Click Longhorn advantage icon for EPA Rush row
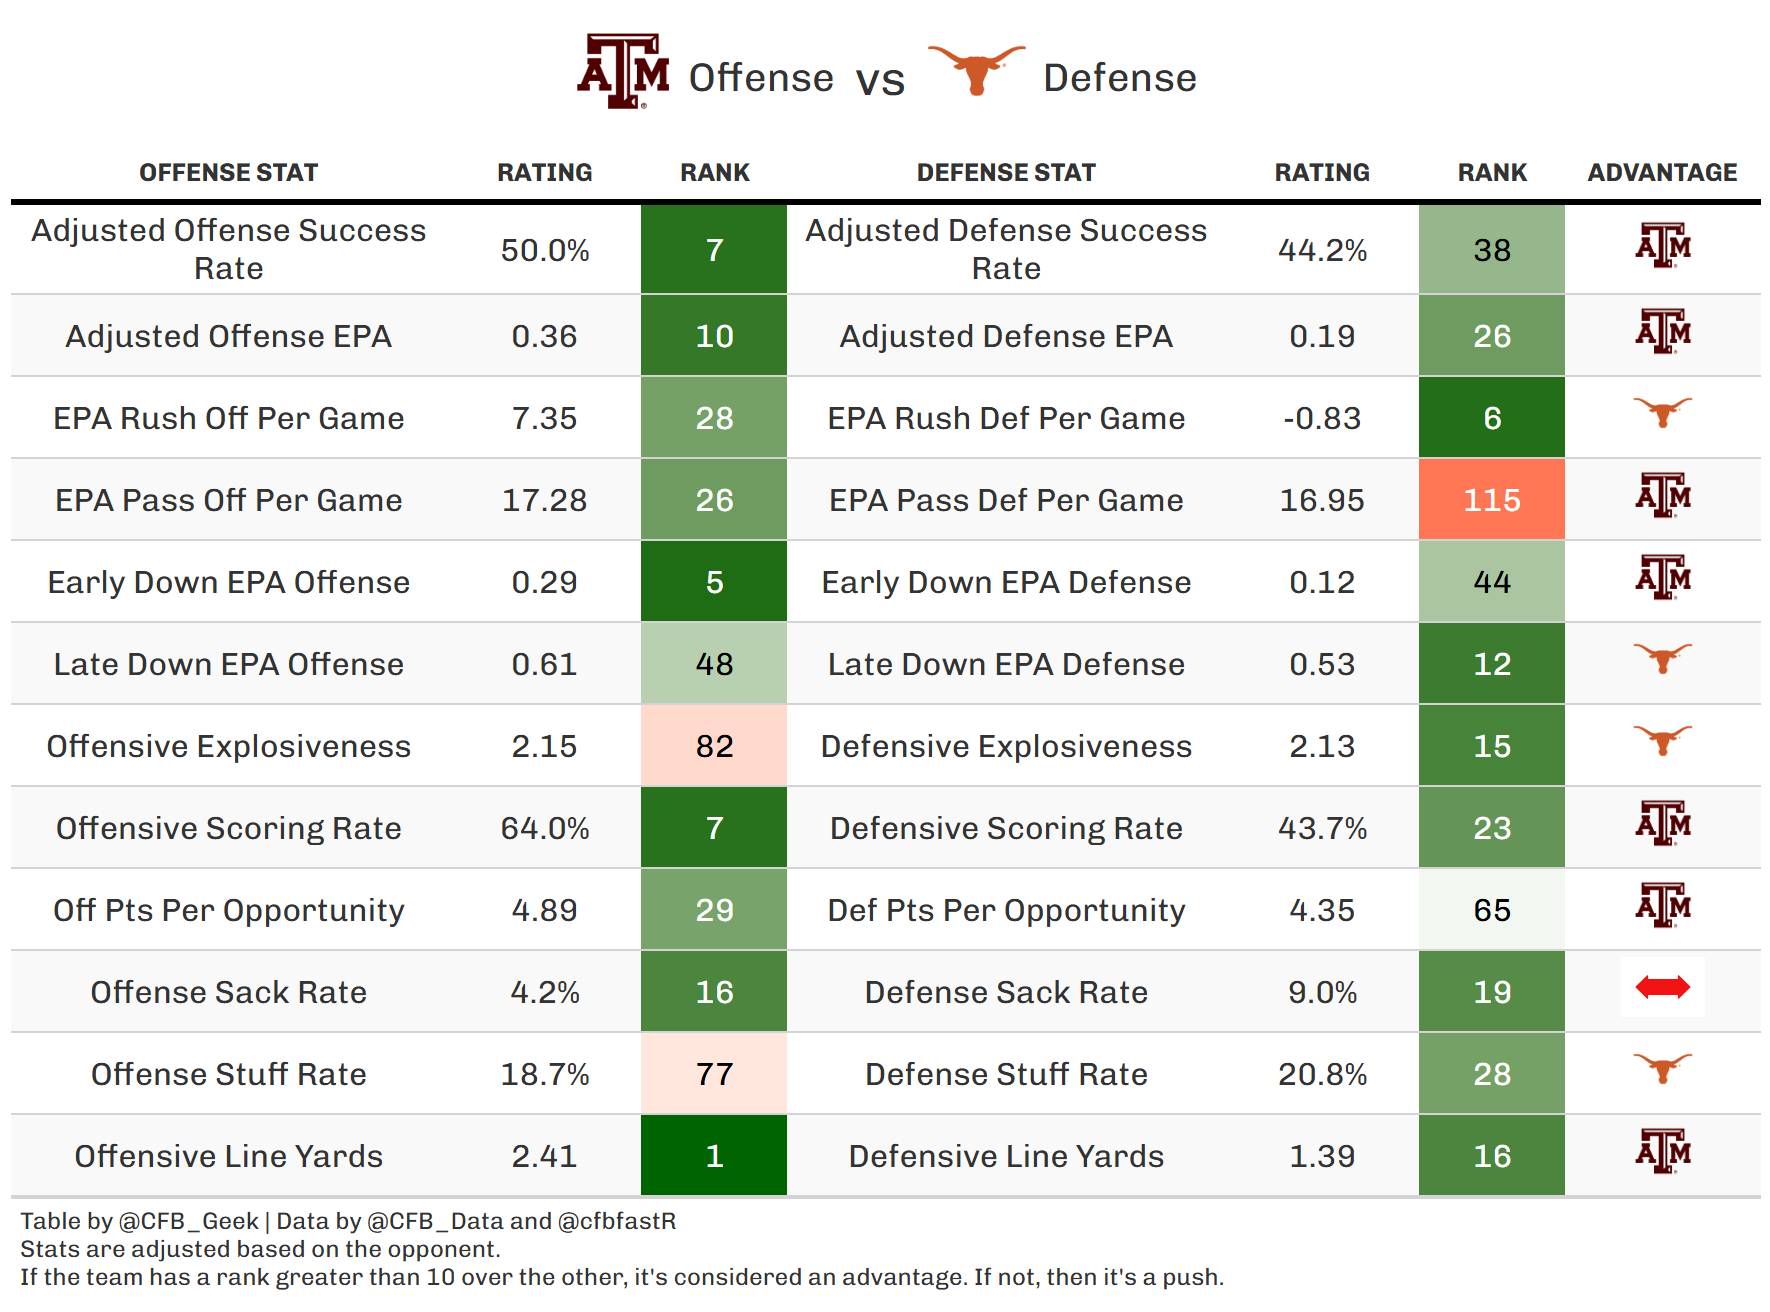This screenshot has width=1770, height=1312. coord(1662,412)
